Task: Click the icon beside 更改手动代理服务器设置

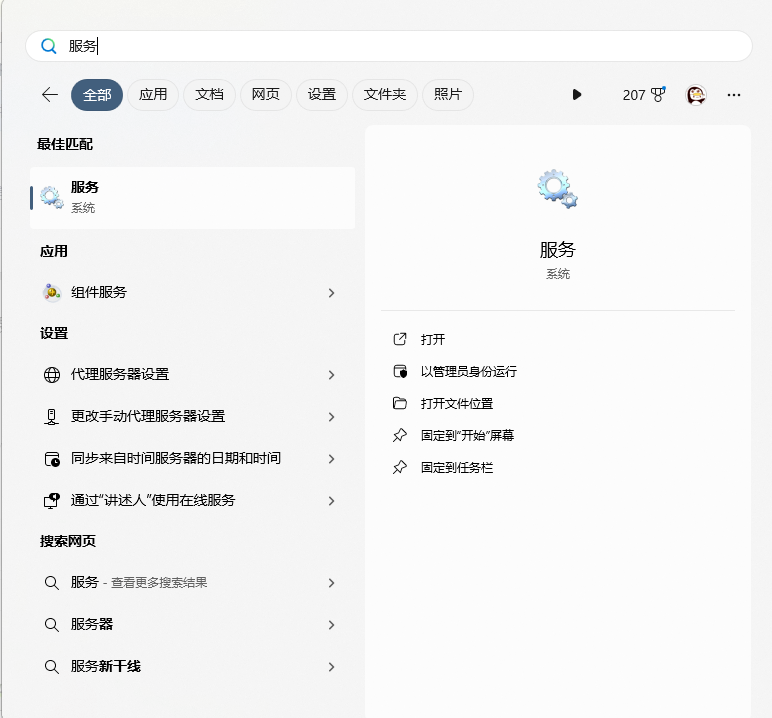Action: (52, 417)
